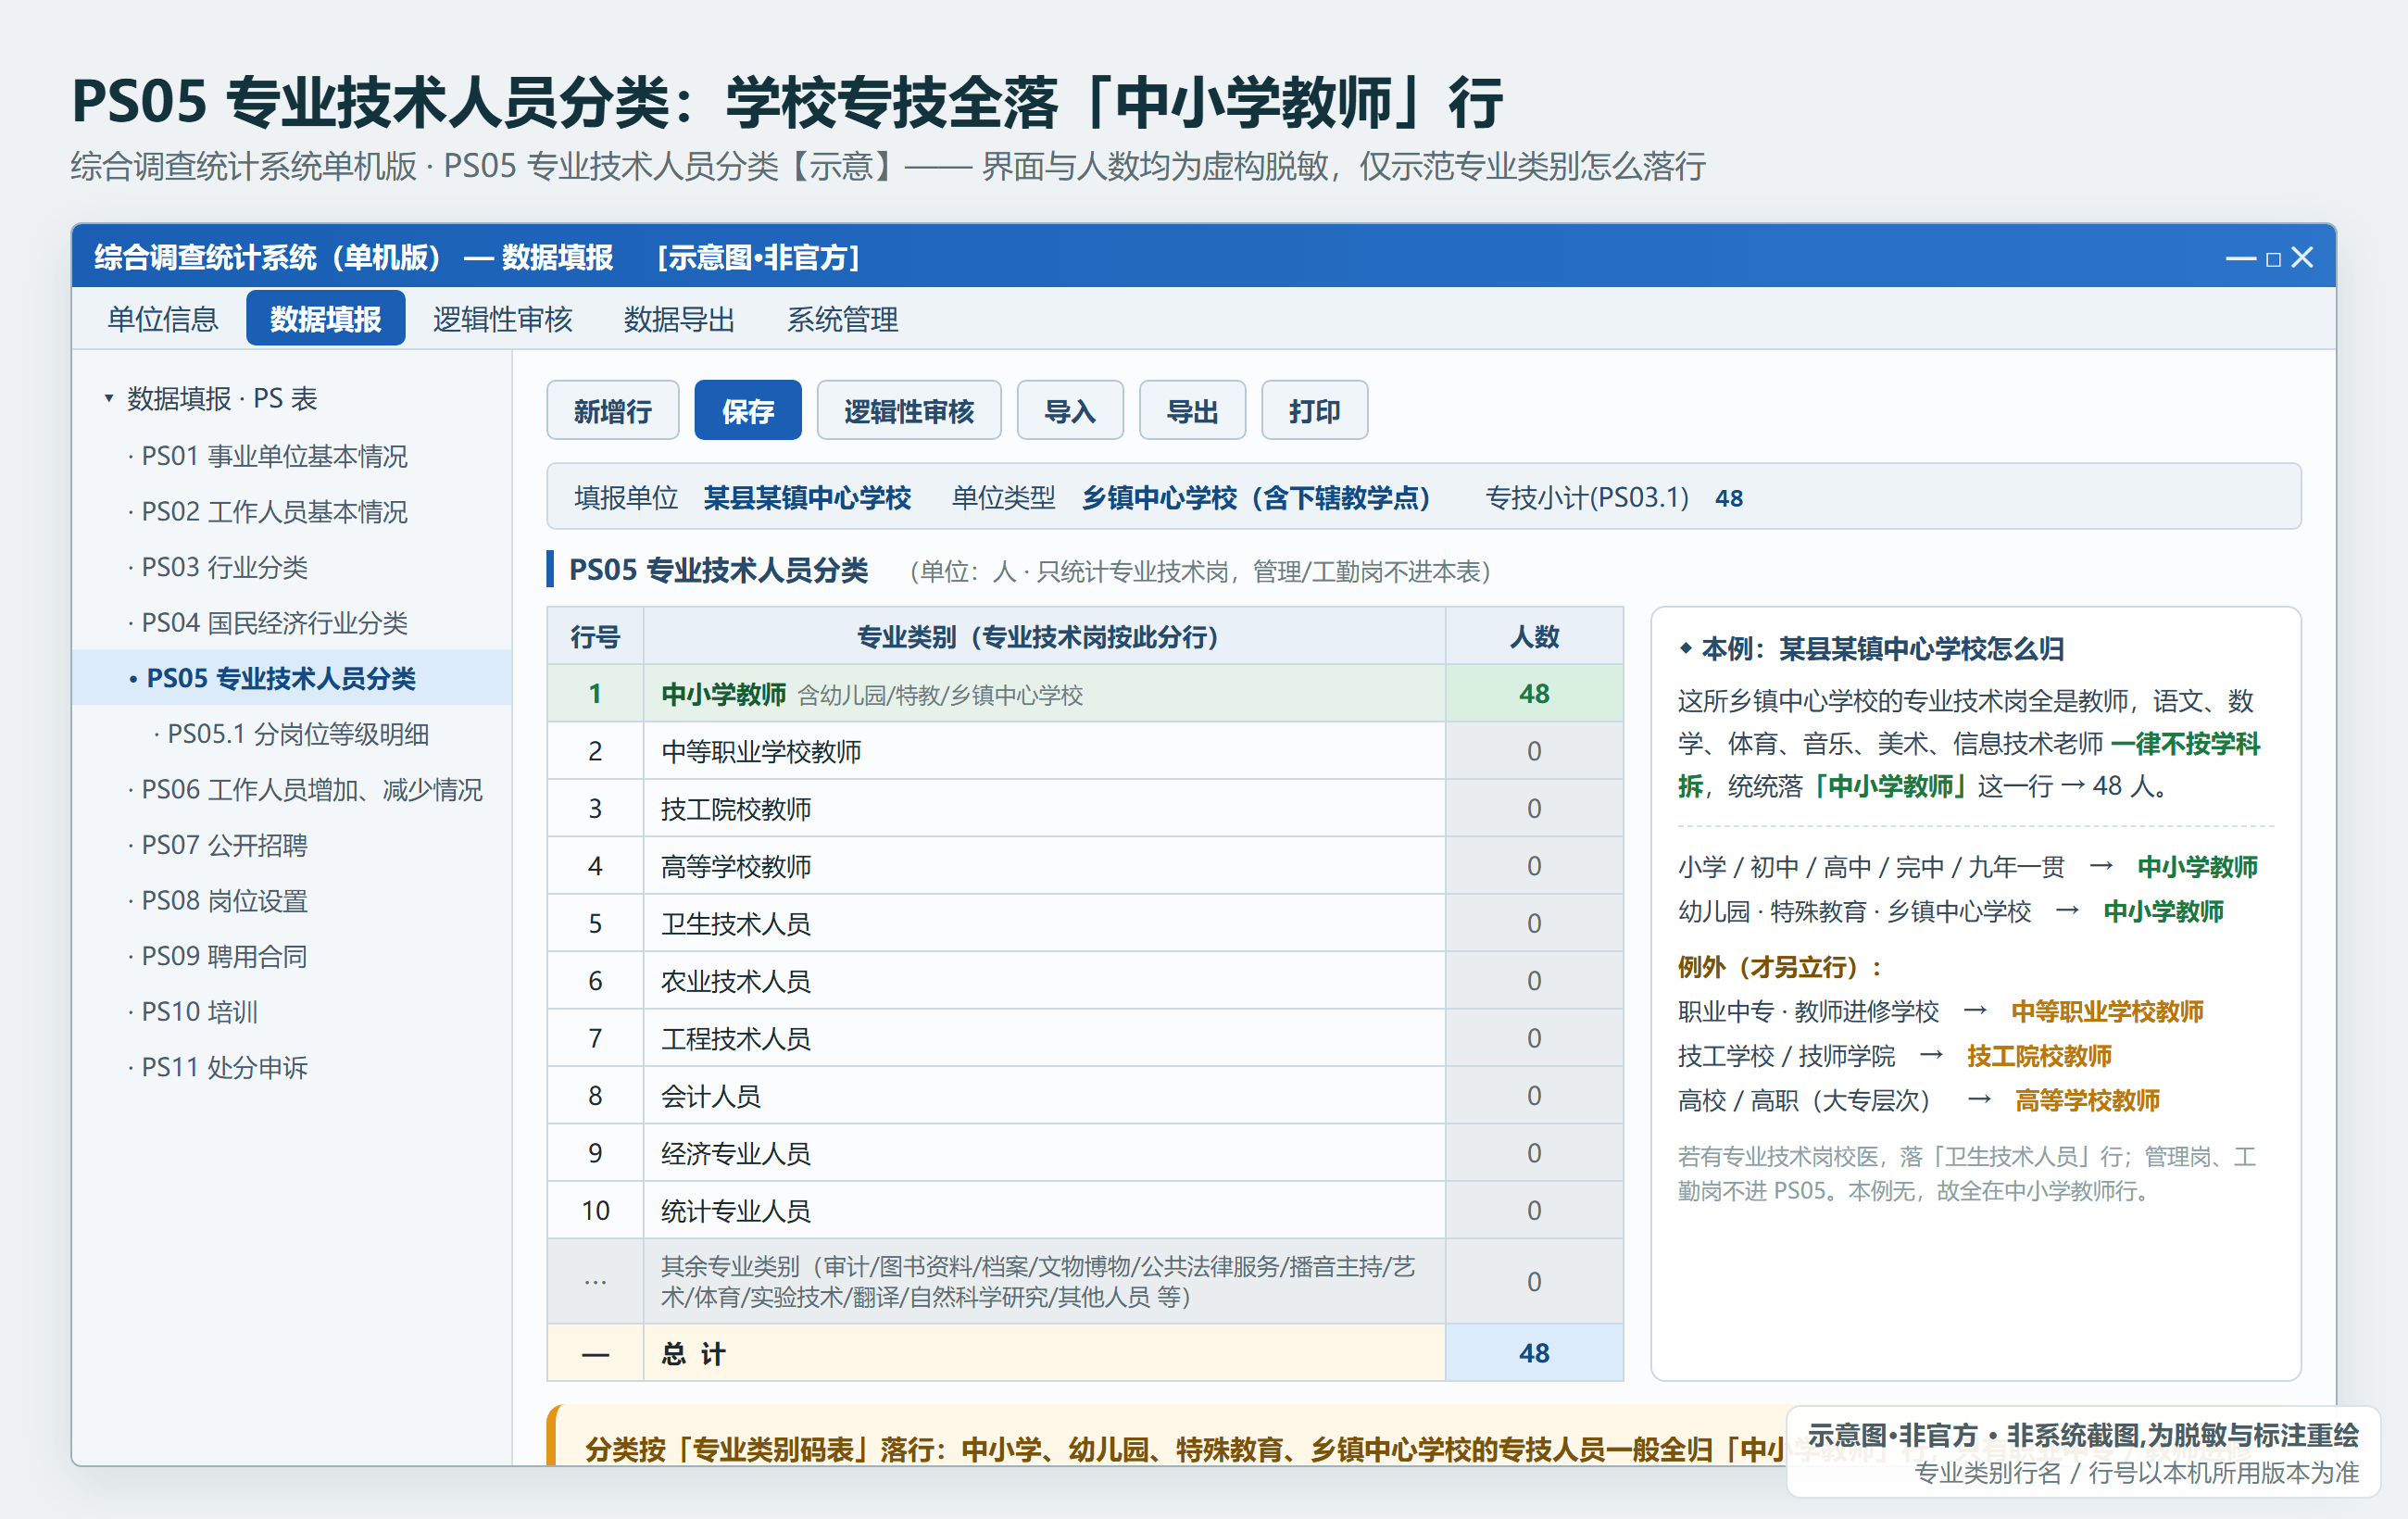Click the 总计 value 48 cell
The image size is (2408, 1519).
pos(1534,1354)
